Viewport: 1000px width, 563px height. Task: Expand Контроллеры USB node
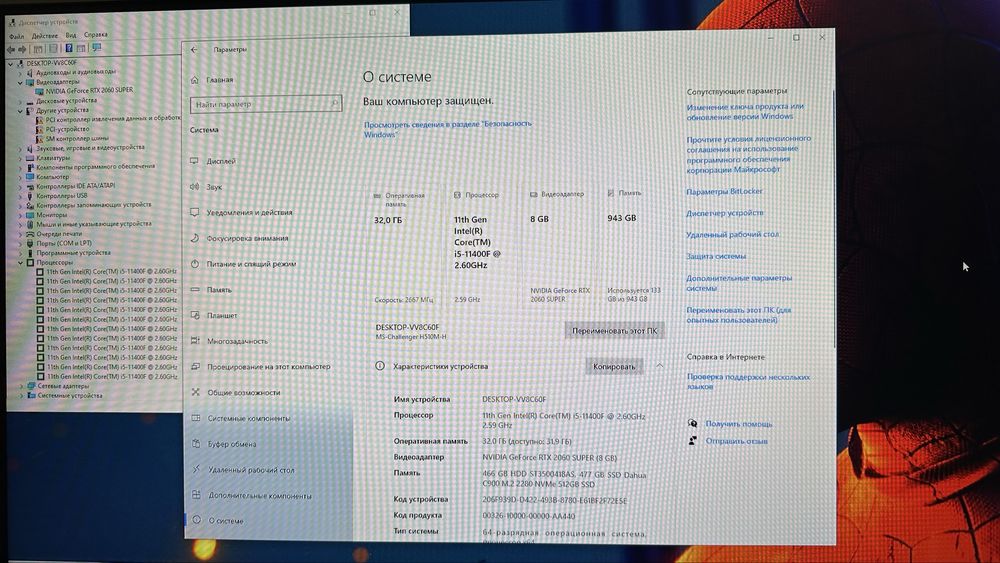point(20,196)
